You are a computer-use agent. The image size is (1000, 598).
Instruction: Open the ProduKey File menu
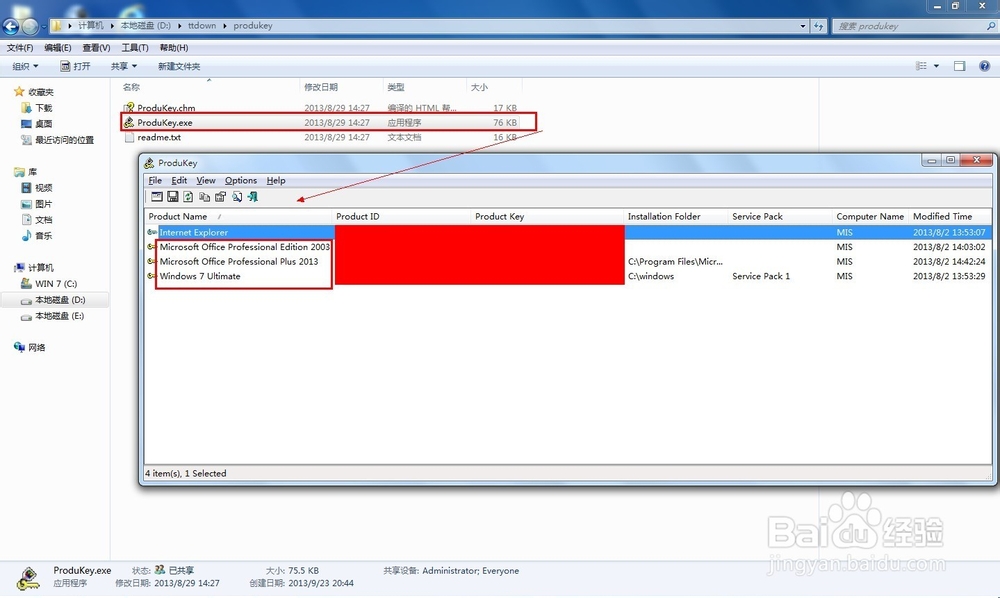pyautogui.click(x=155, y=180)
